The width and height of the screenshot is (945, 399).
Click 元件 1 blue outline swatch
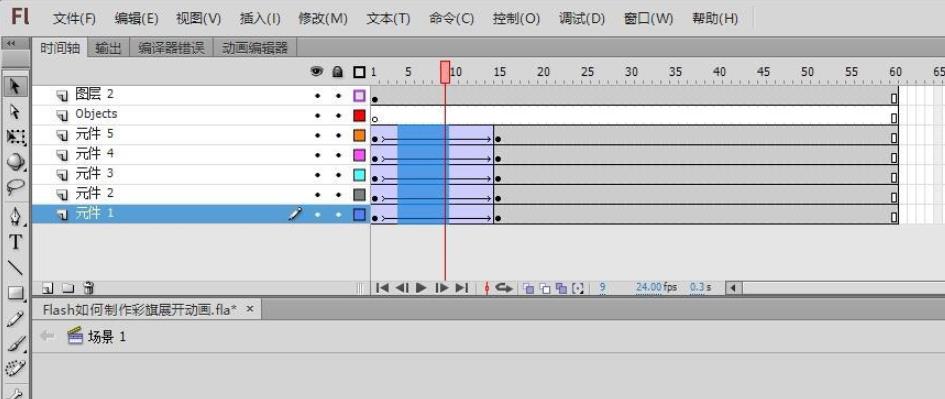pos(359,214)
